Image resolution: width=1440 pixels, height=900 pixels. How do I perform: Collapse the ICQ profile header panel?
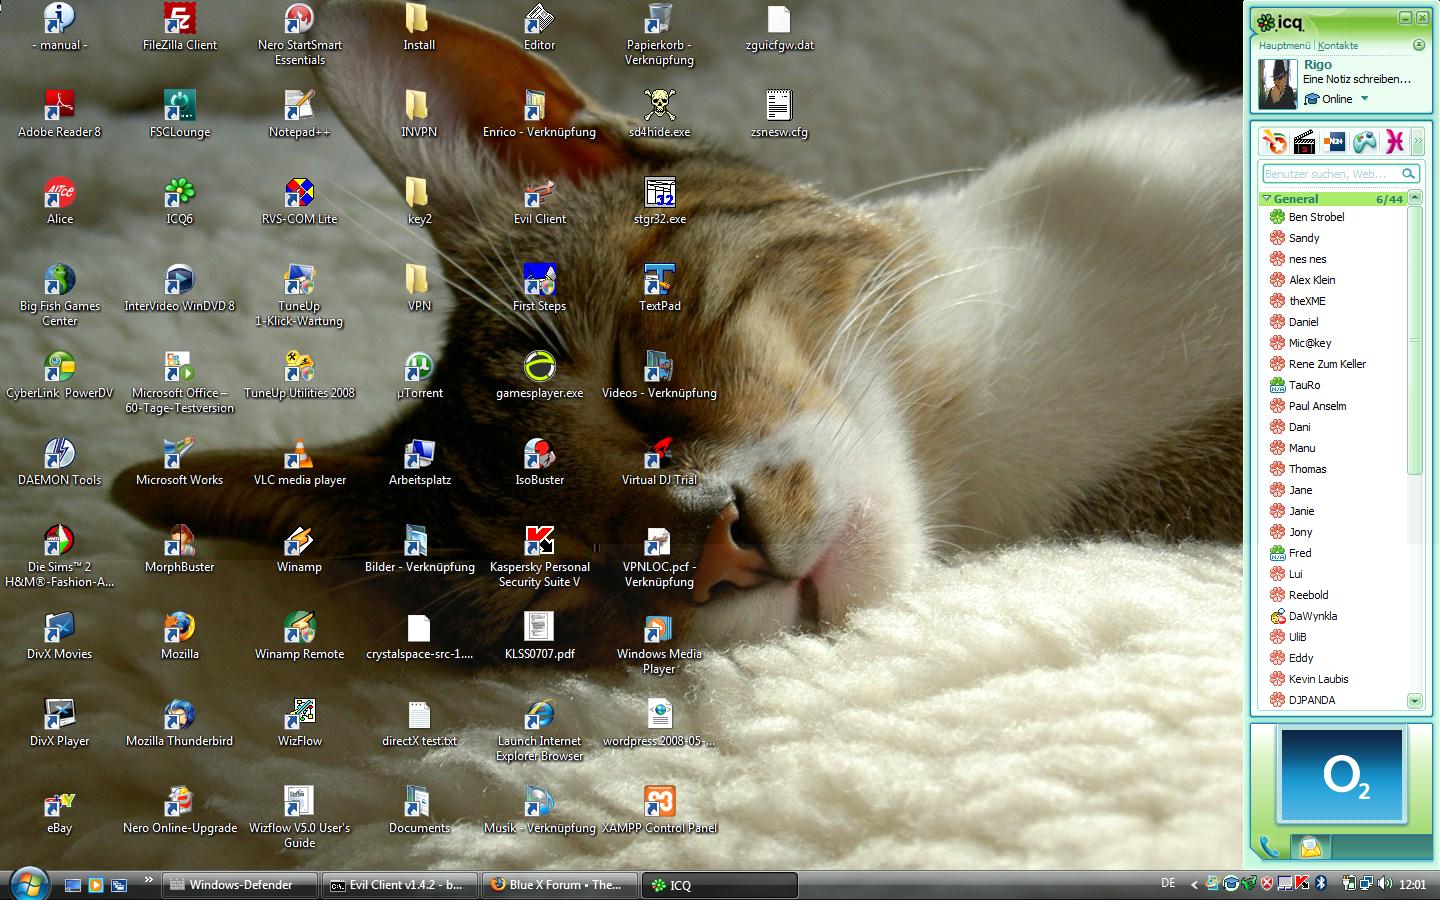pyautogui.click(x=1418, y=45)
